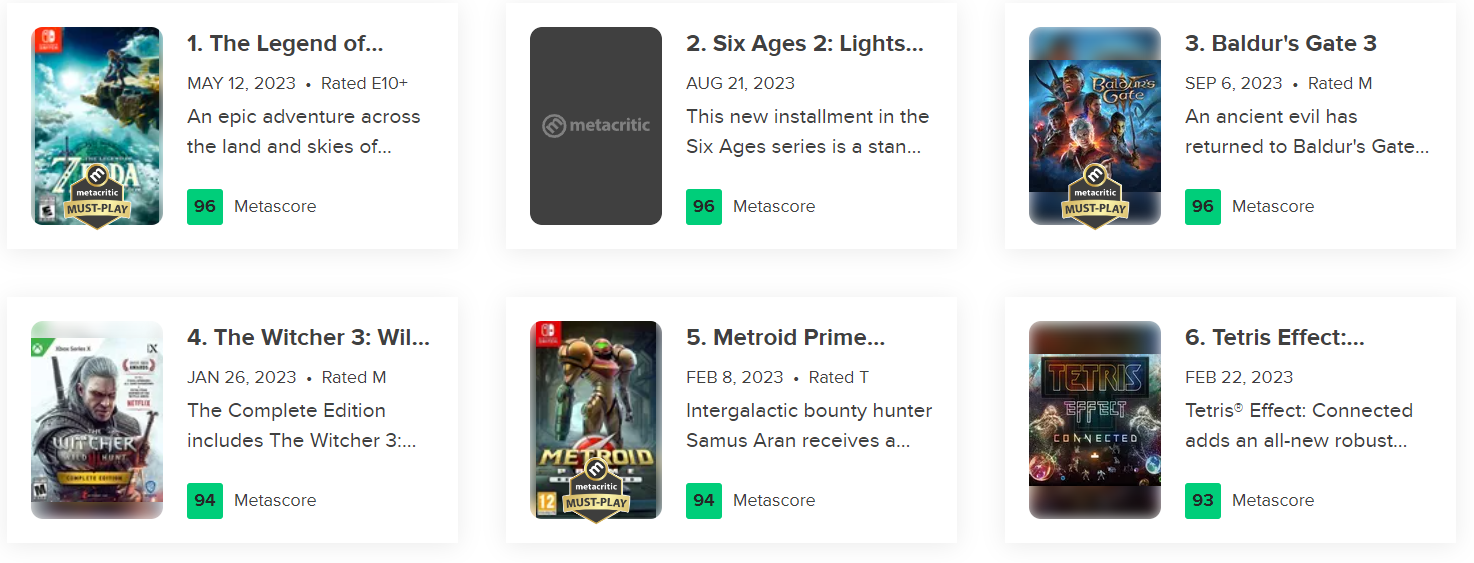Click the Metacritic logo on gray placeholder

point(596,126)
